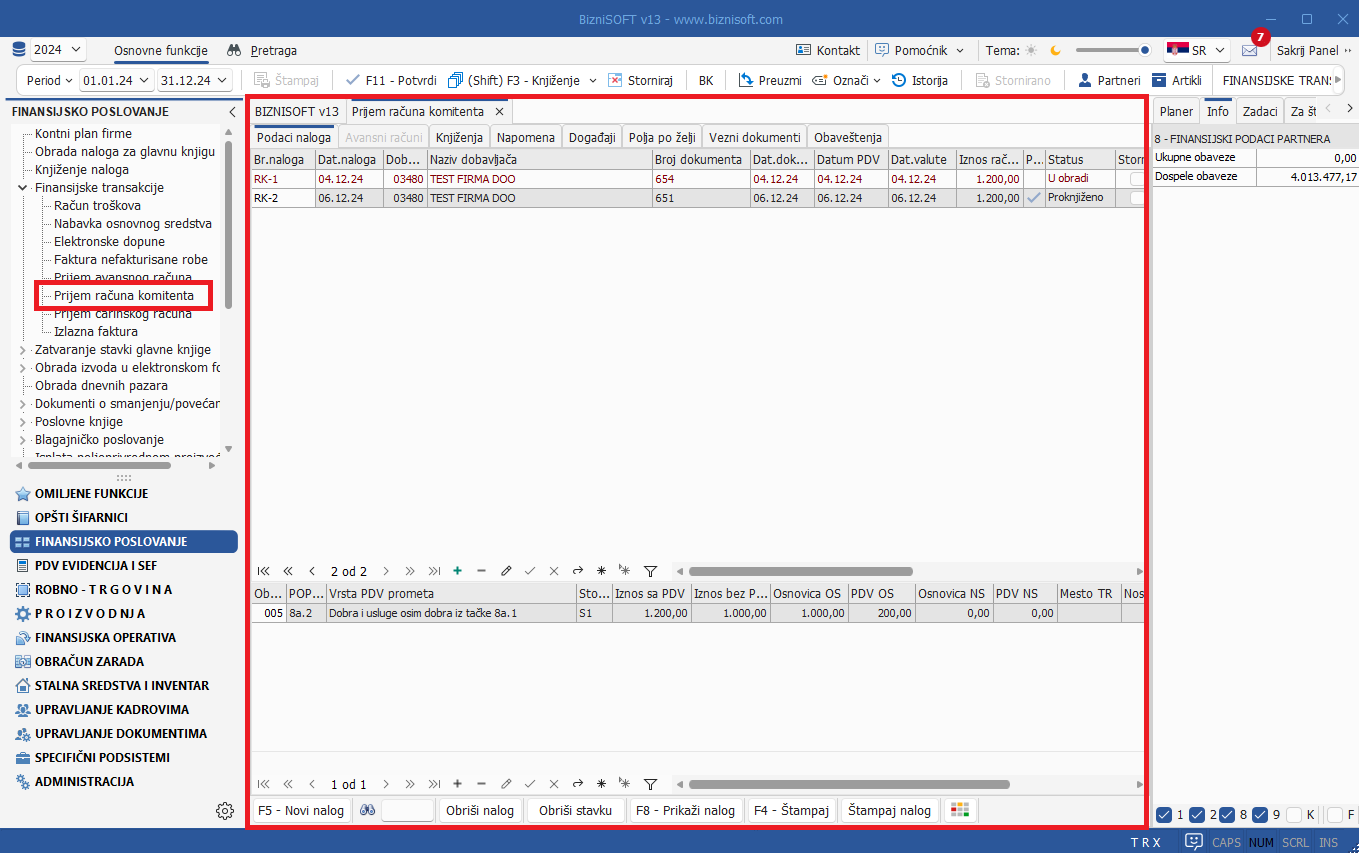Viewport: 1359px width, 853px height.
Task: Open the SR language dropdown
Action: [1196, 50]
